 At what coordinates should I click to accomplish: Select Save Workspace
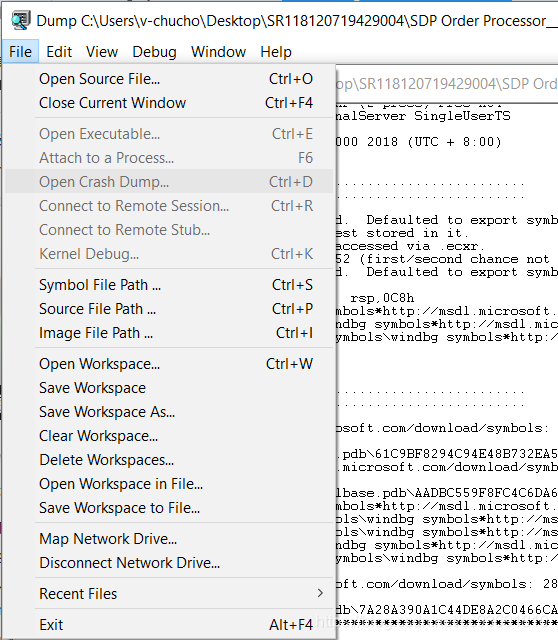click(169, 388)
